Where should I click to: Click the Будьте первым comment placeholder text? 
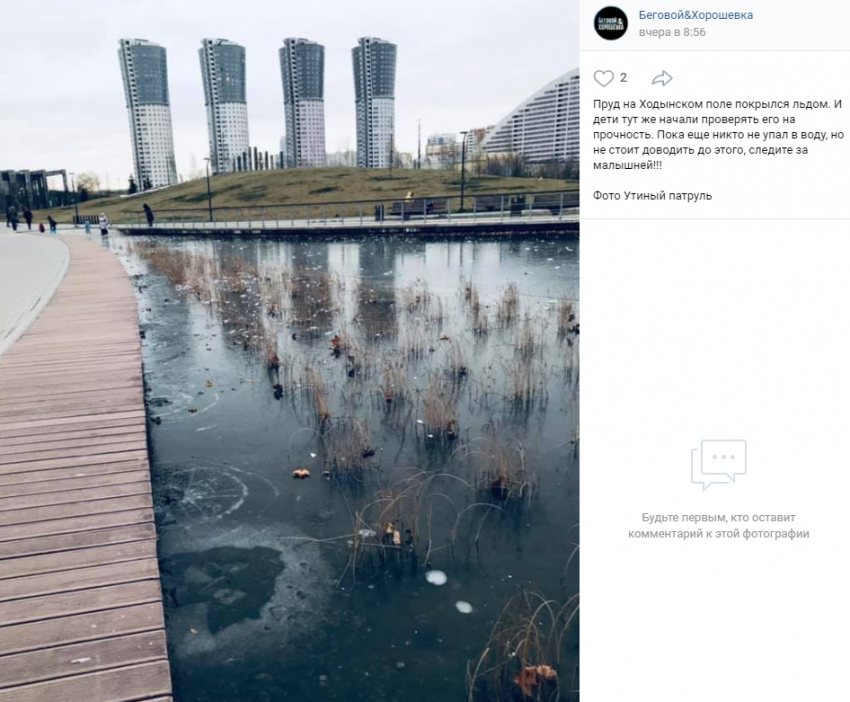click(x=719, y=526)
